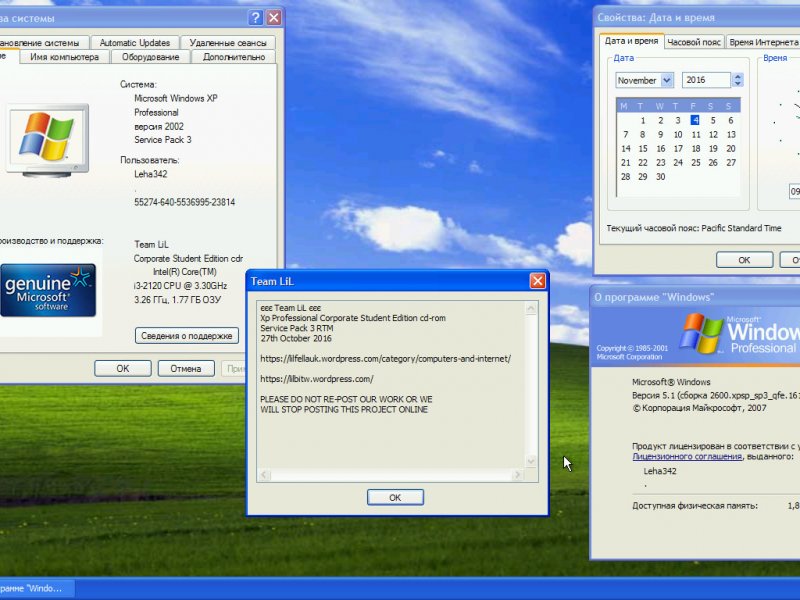The image size is (800, 600).
Task: Click the Windows flag logo in About Windows
Action: pos(701,334)
